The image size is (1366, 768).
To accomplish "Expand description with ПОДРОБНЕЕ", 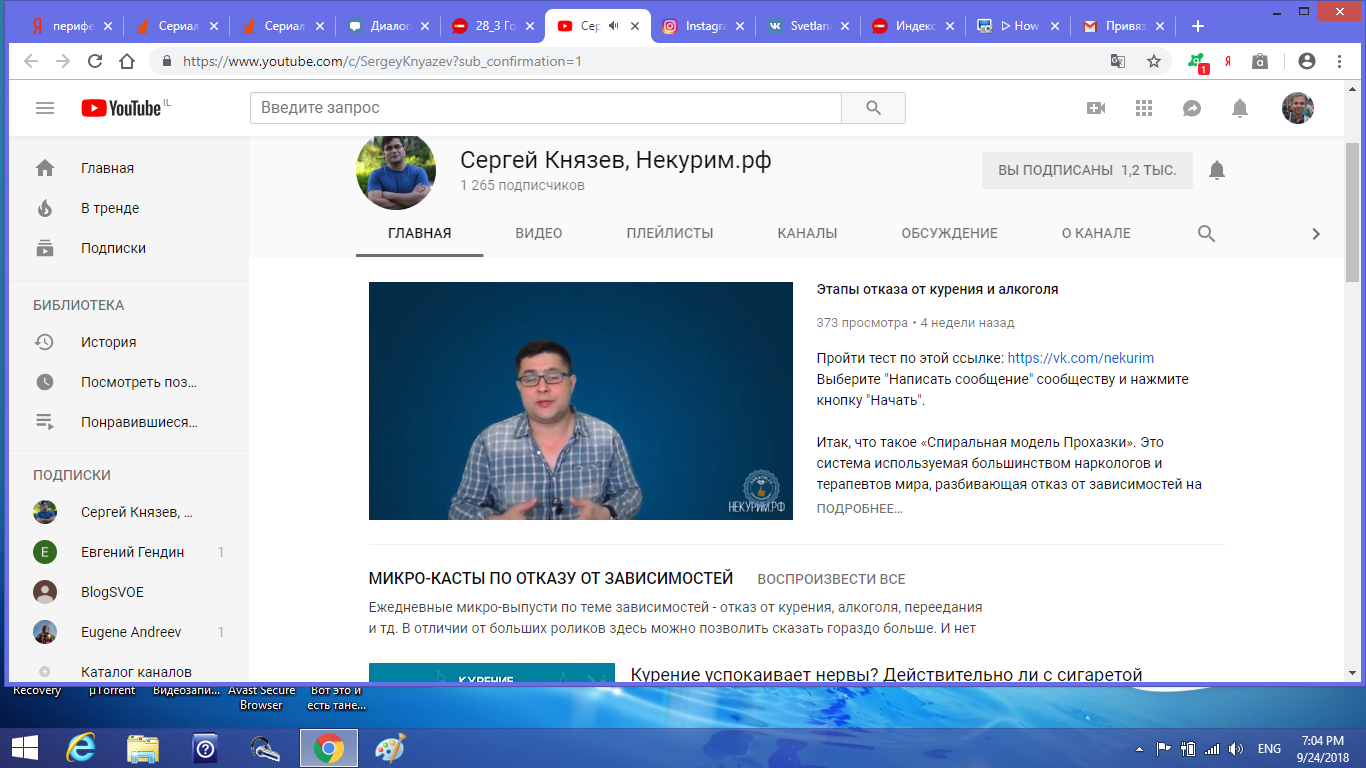I will tap(859, 508).
